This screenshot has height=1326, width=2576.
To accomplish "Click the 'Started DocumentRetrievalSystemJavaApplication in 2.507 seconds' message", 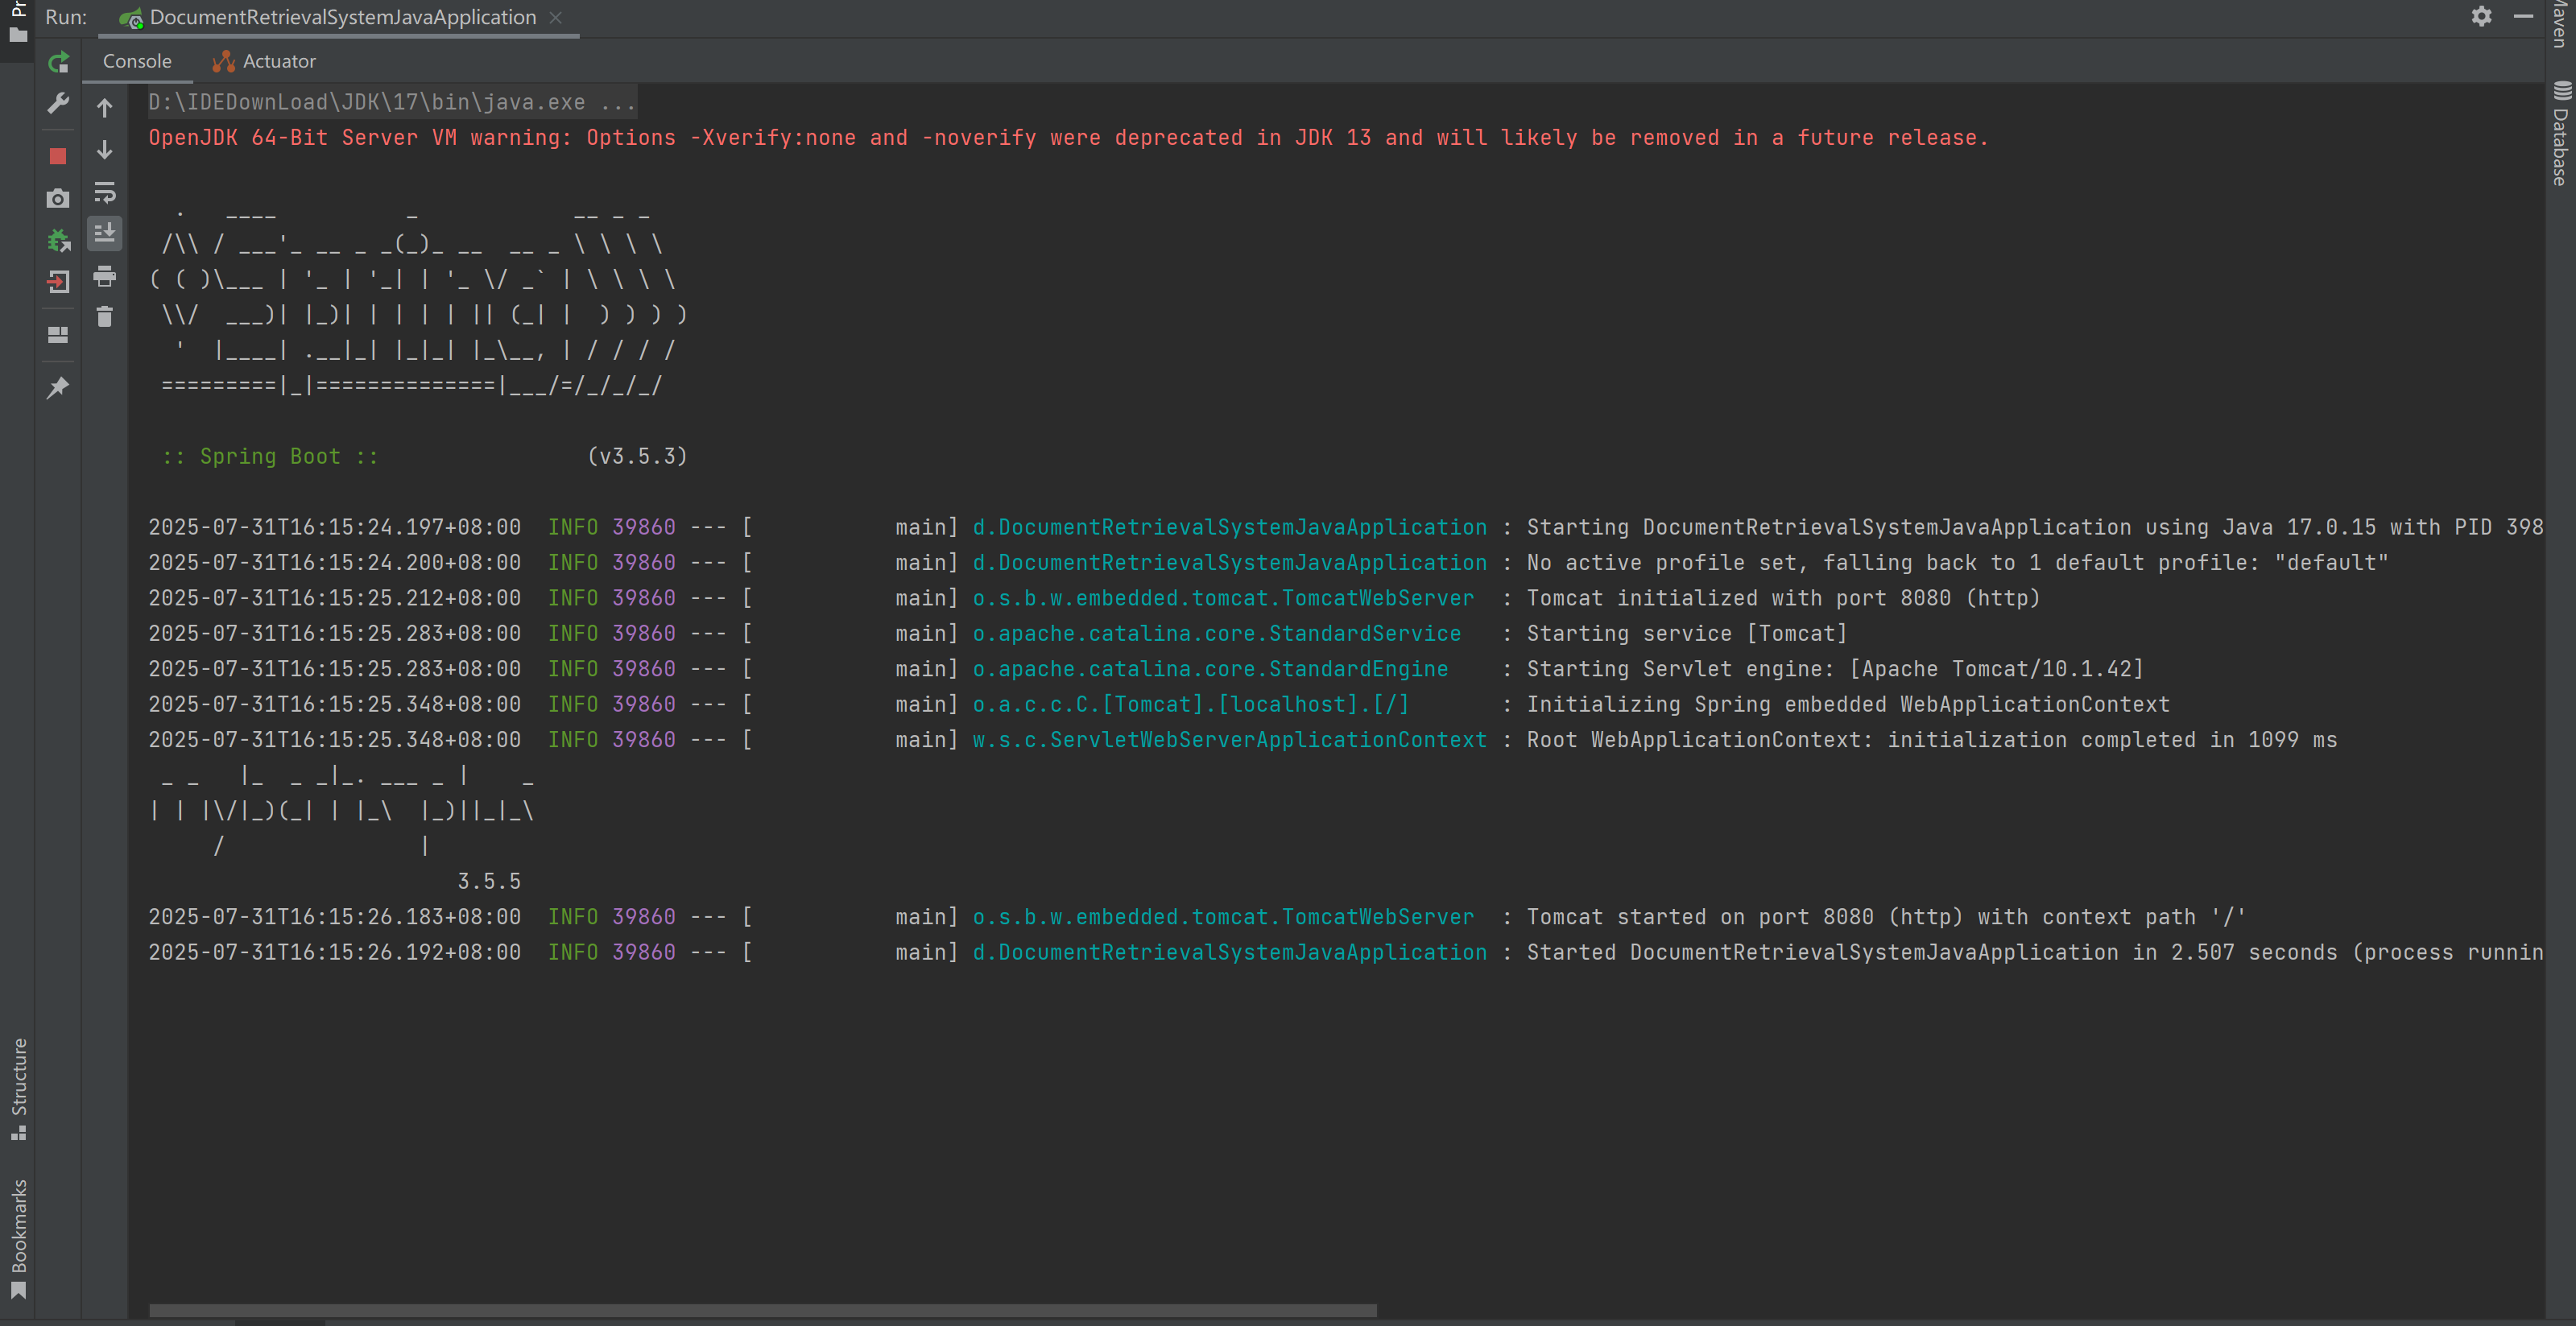I will click(x=2034, y=952).
